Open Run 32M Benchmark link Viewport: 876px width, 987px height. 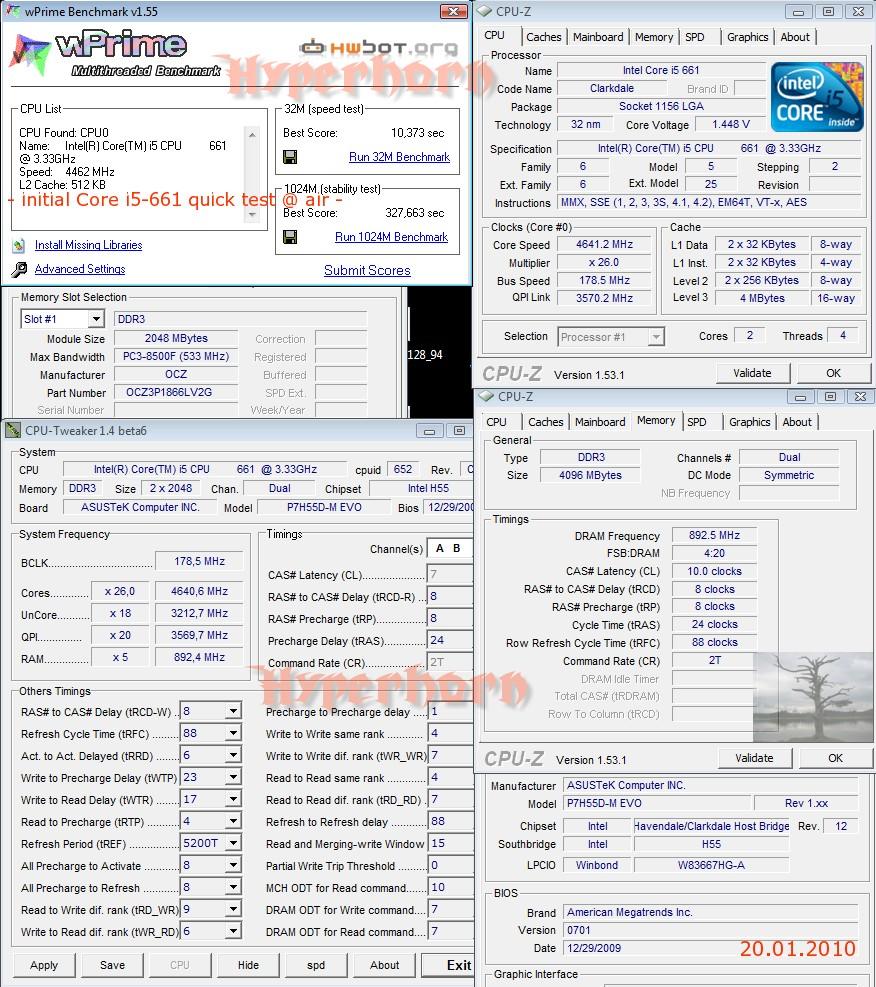tap(399, 157)
